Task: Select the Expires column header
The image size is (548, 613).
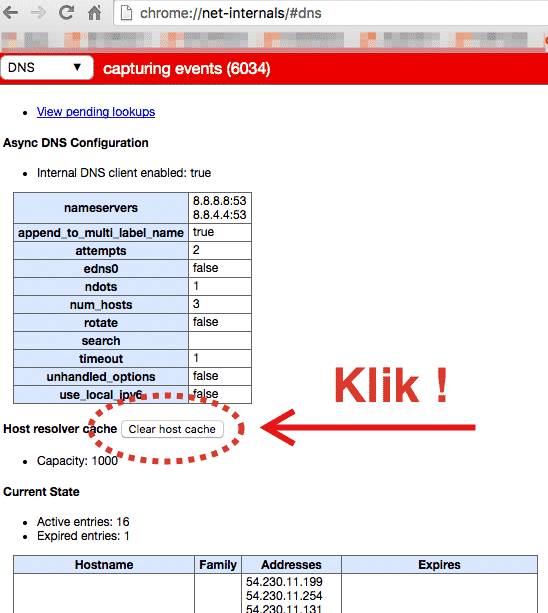Action: [x=439, y=565]
